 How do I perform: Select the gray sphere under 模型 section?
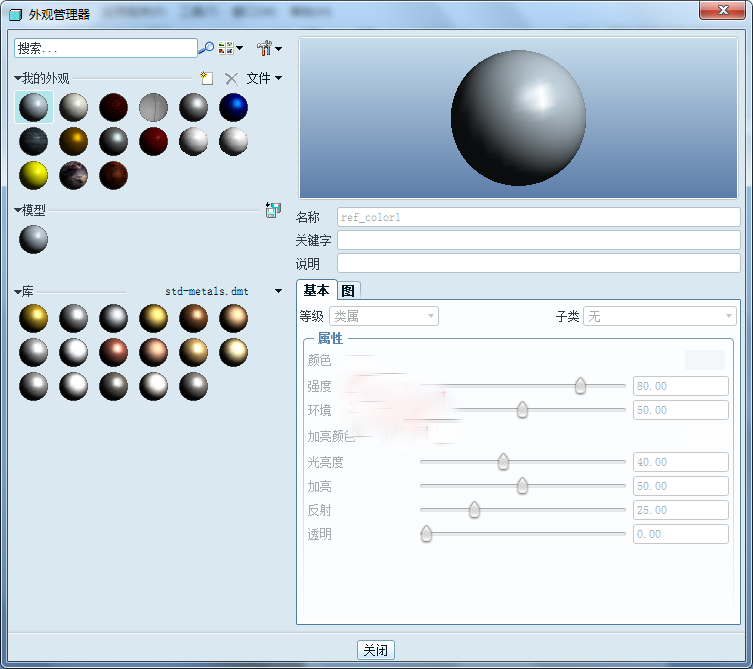click(x=33, y=239)
